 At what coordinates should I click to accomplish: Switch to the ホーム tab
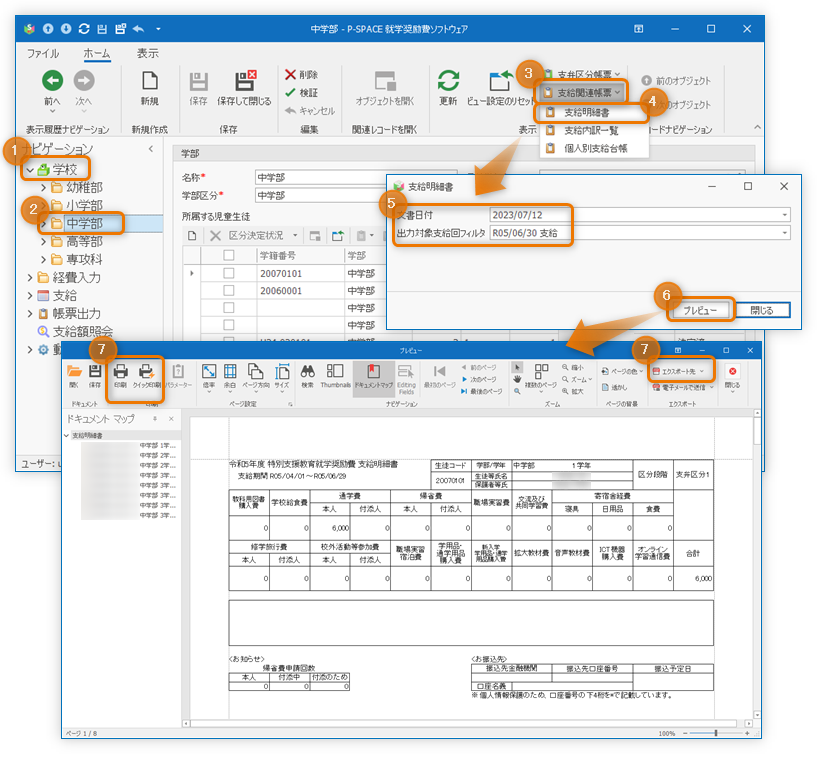pyautogui.click(x=97, y=53)
